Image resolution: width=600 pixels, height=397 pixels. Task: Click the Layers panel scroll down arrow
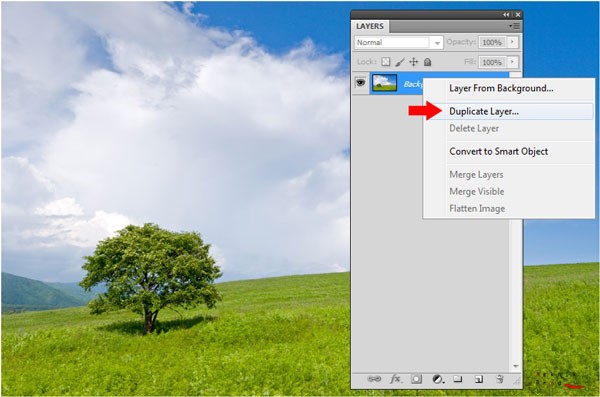(x=515, y=366)
